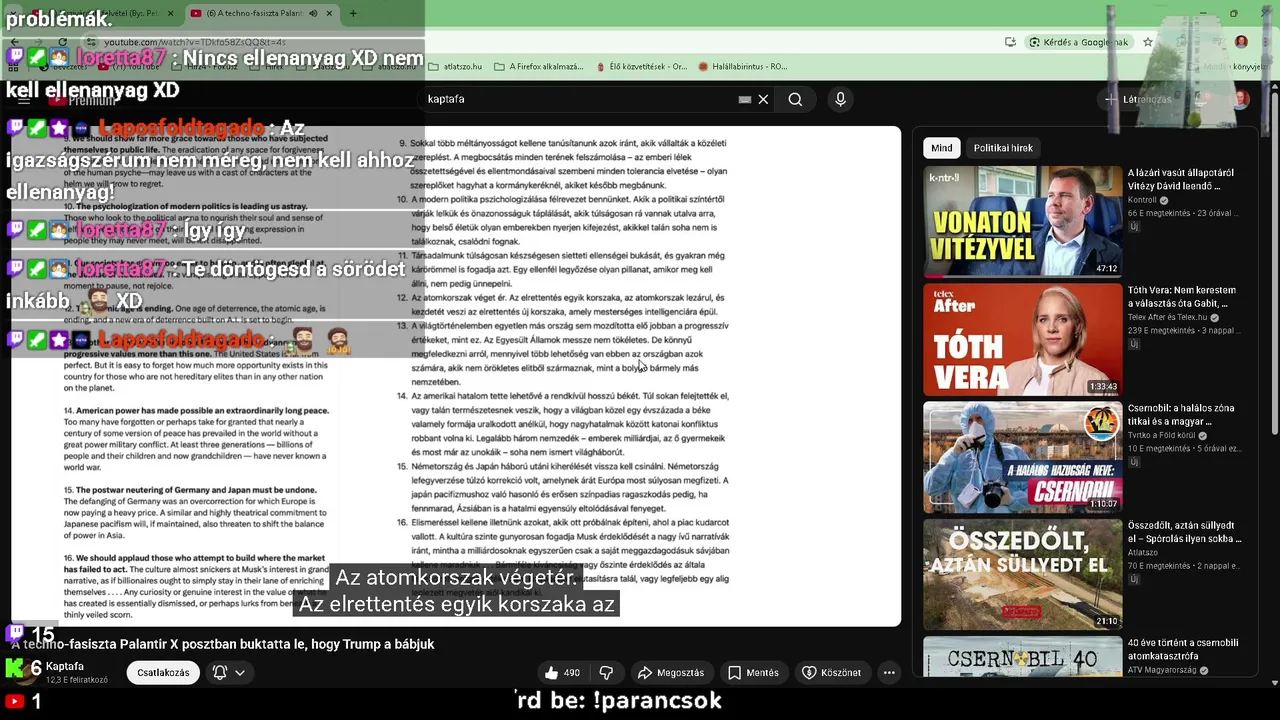Screen dimensions: 1280x720
Task: Visit the ATV Magyarország channel name
Action: tap(1163, 670)
